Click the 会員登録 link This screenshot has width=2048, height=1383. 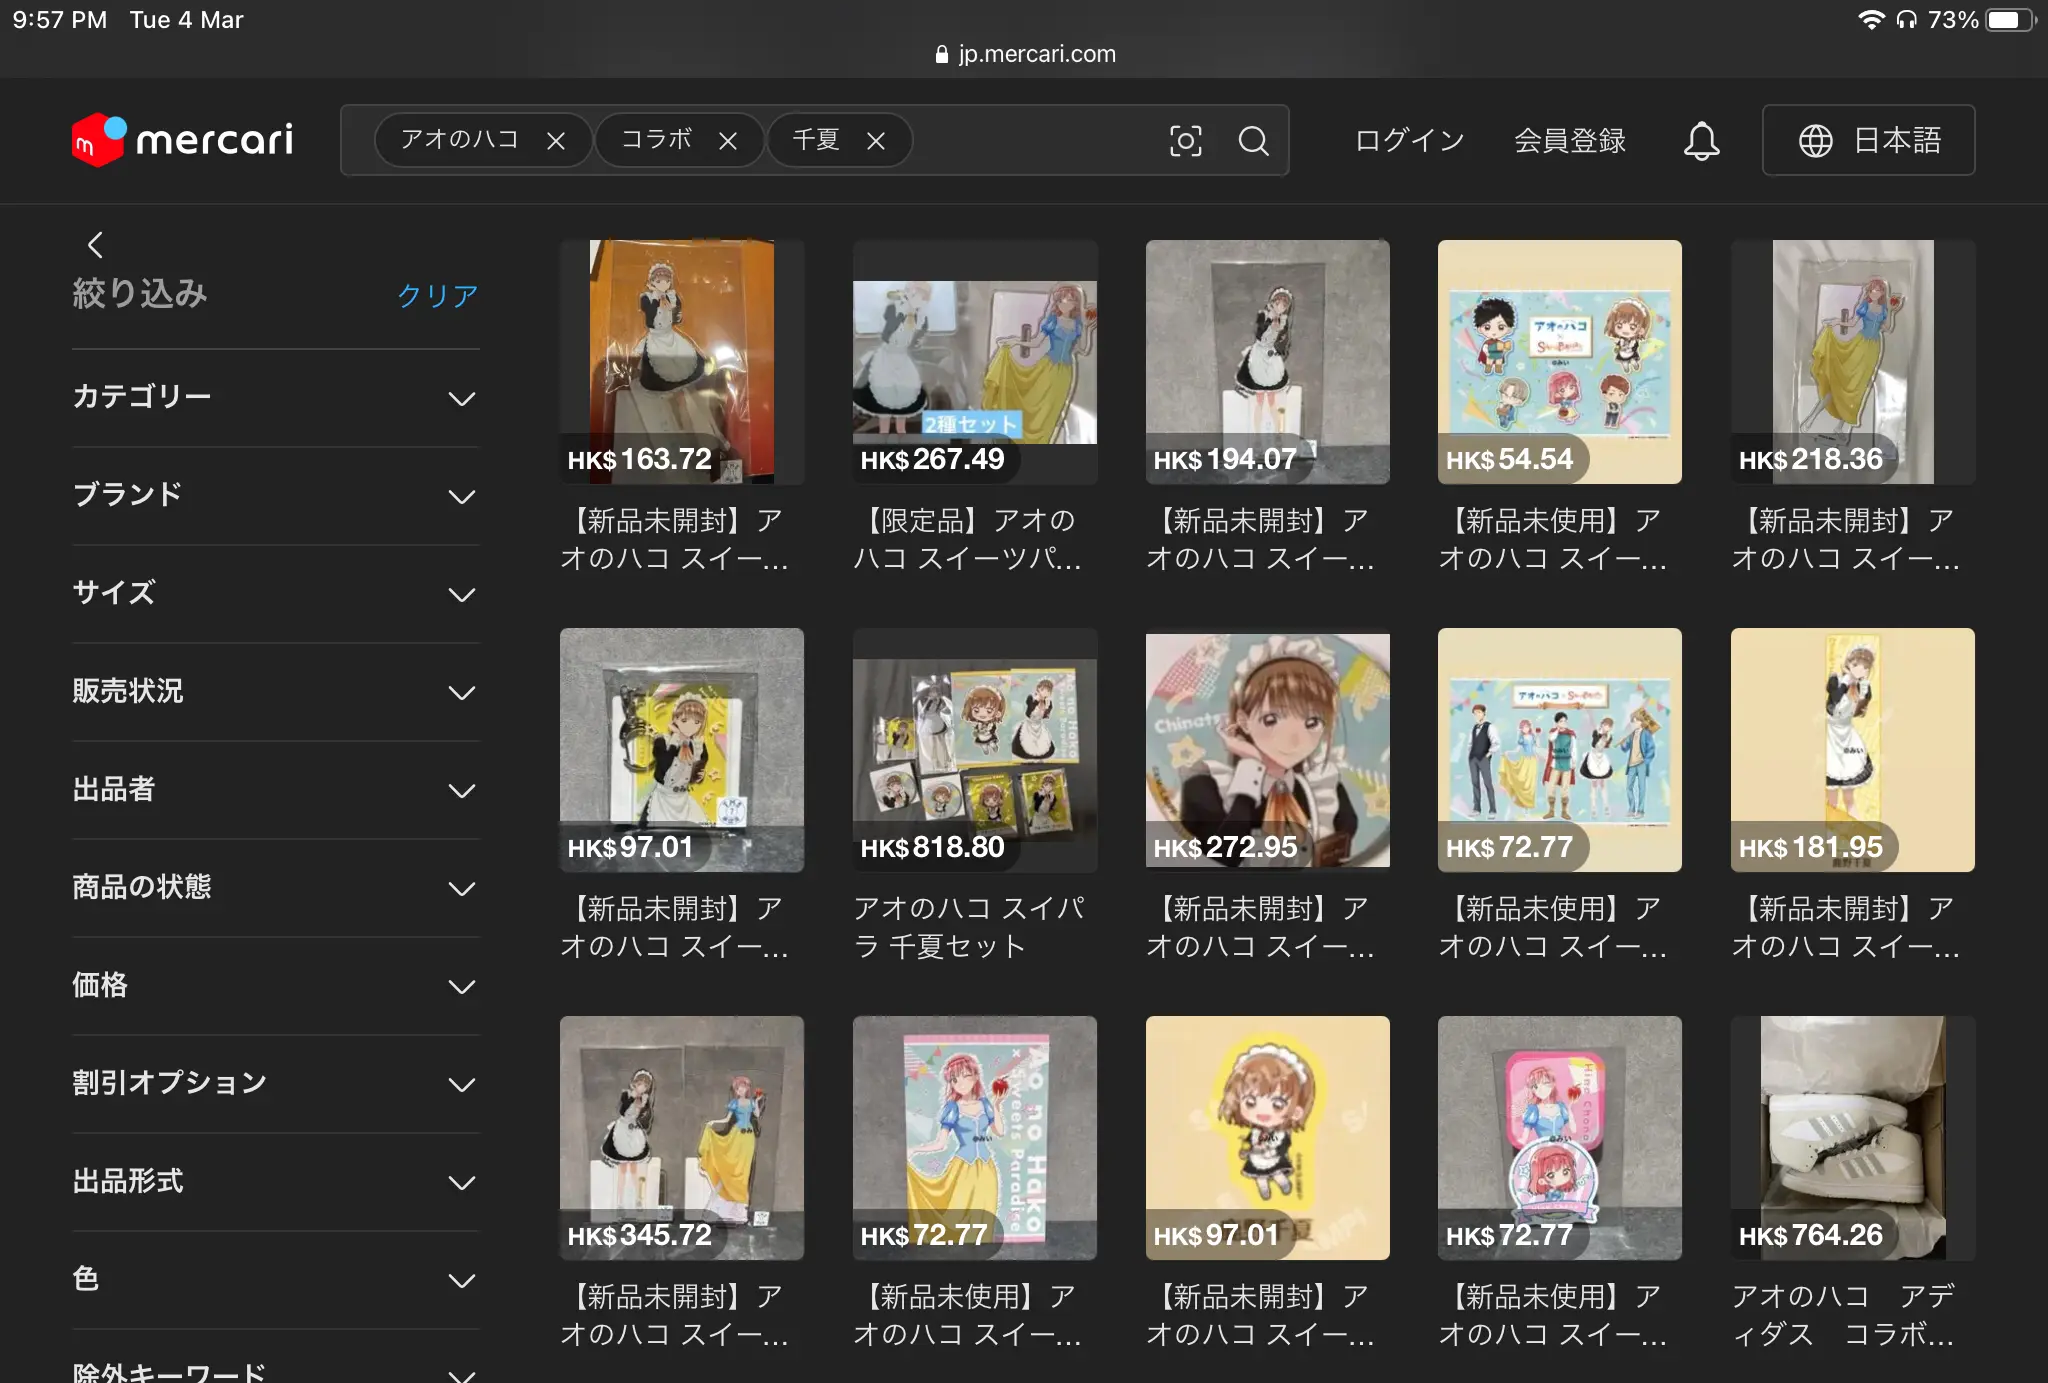(1570, 141)
